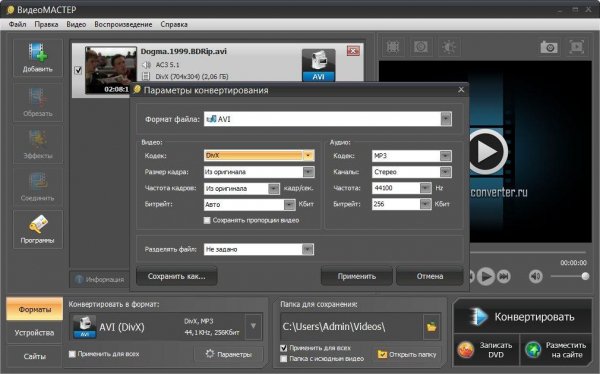The width and height of the screenshot is (600, 374).
Task: Click the crop icon above preview
Action: (393, 47)
